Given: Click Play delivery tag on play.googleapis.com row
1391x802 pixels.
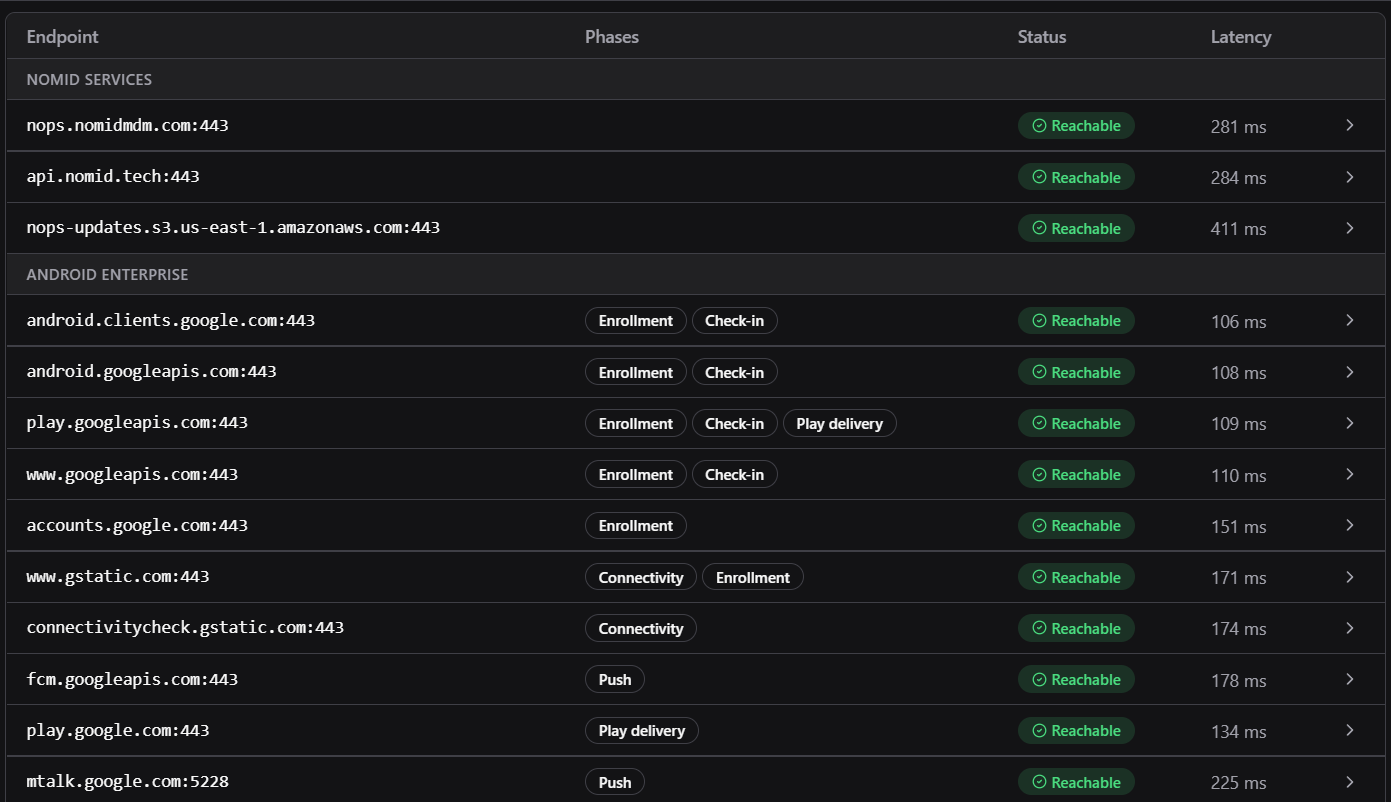Looking at the screenshot, I should click(840, 424).
